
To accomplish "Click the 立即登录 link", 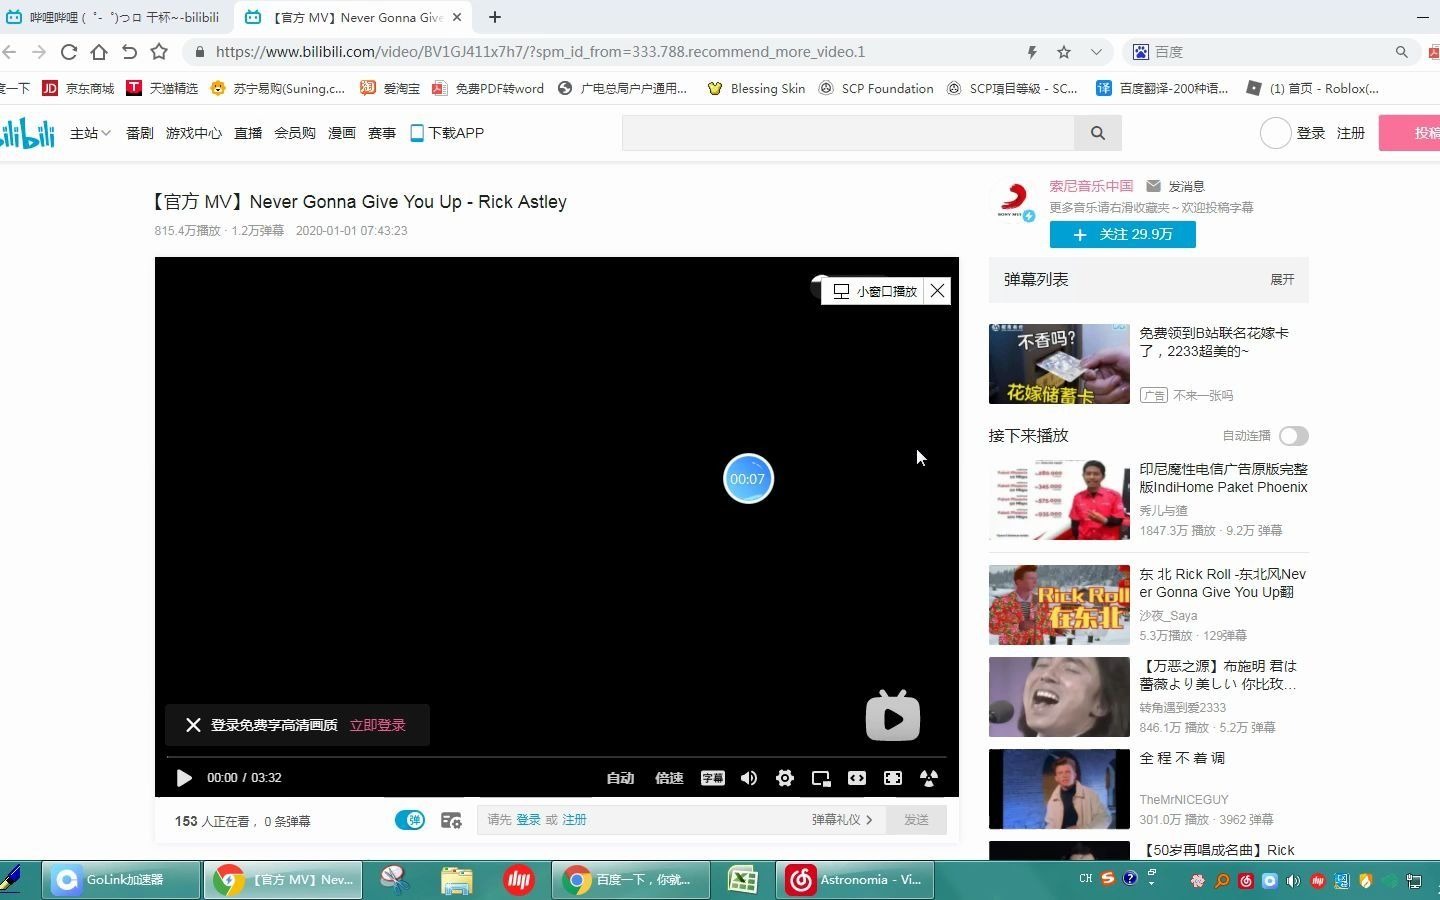I will pyautogui.click(x=377, y=725).
